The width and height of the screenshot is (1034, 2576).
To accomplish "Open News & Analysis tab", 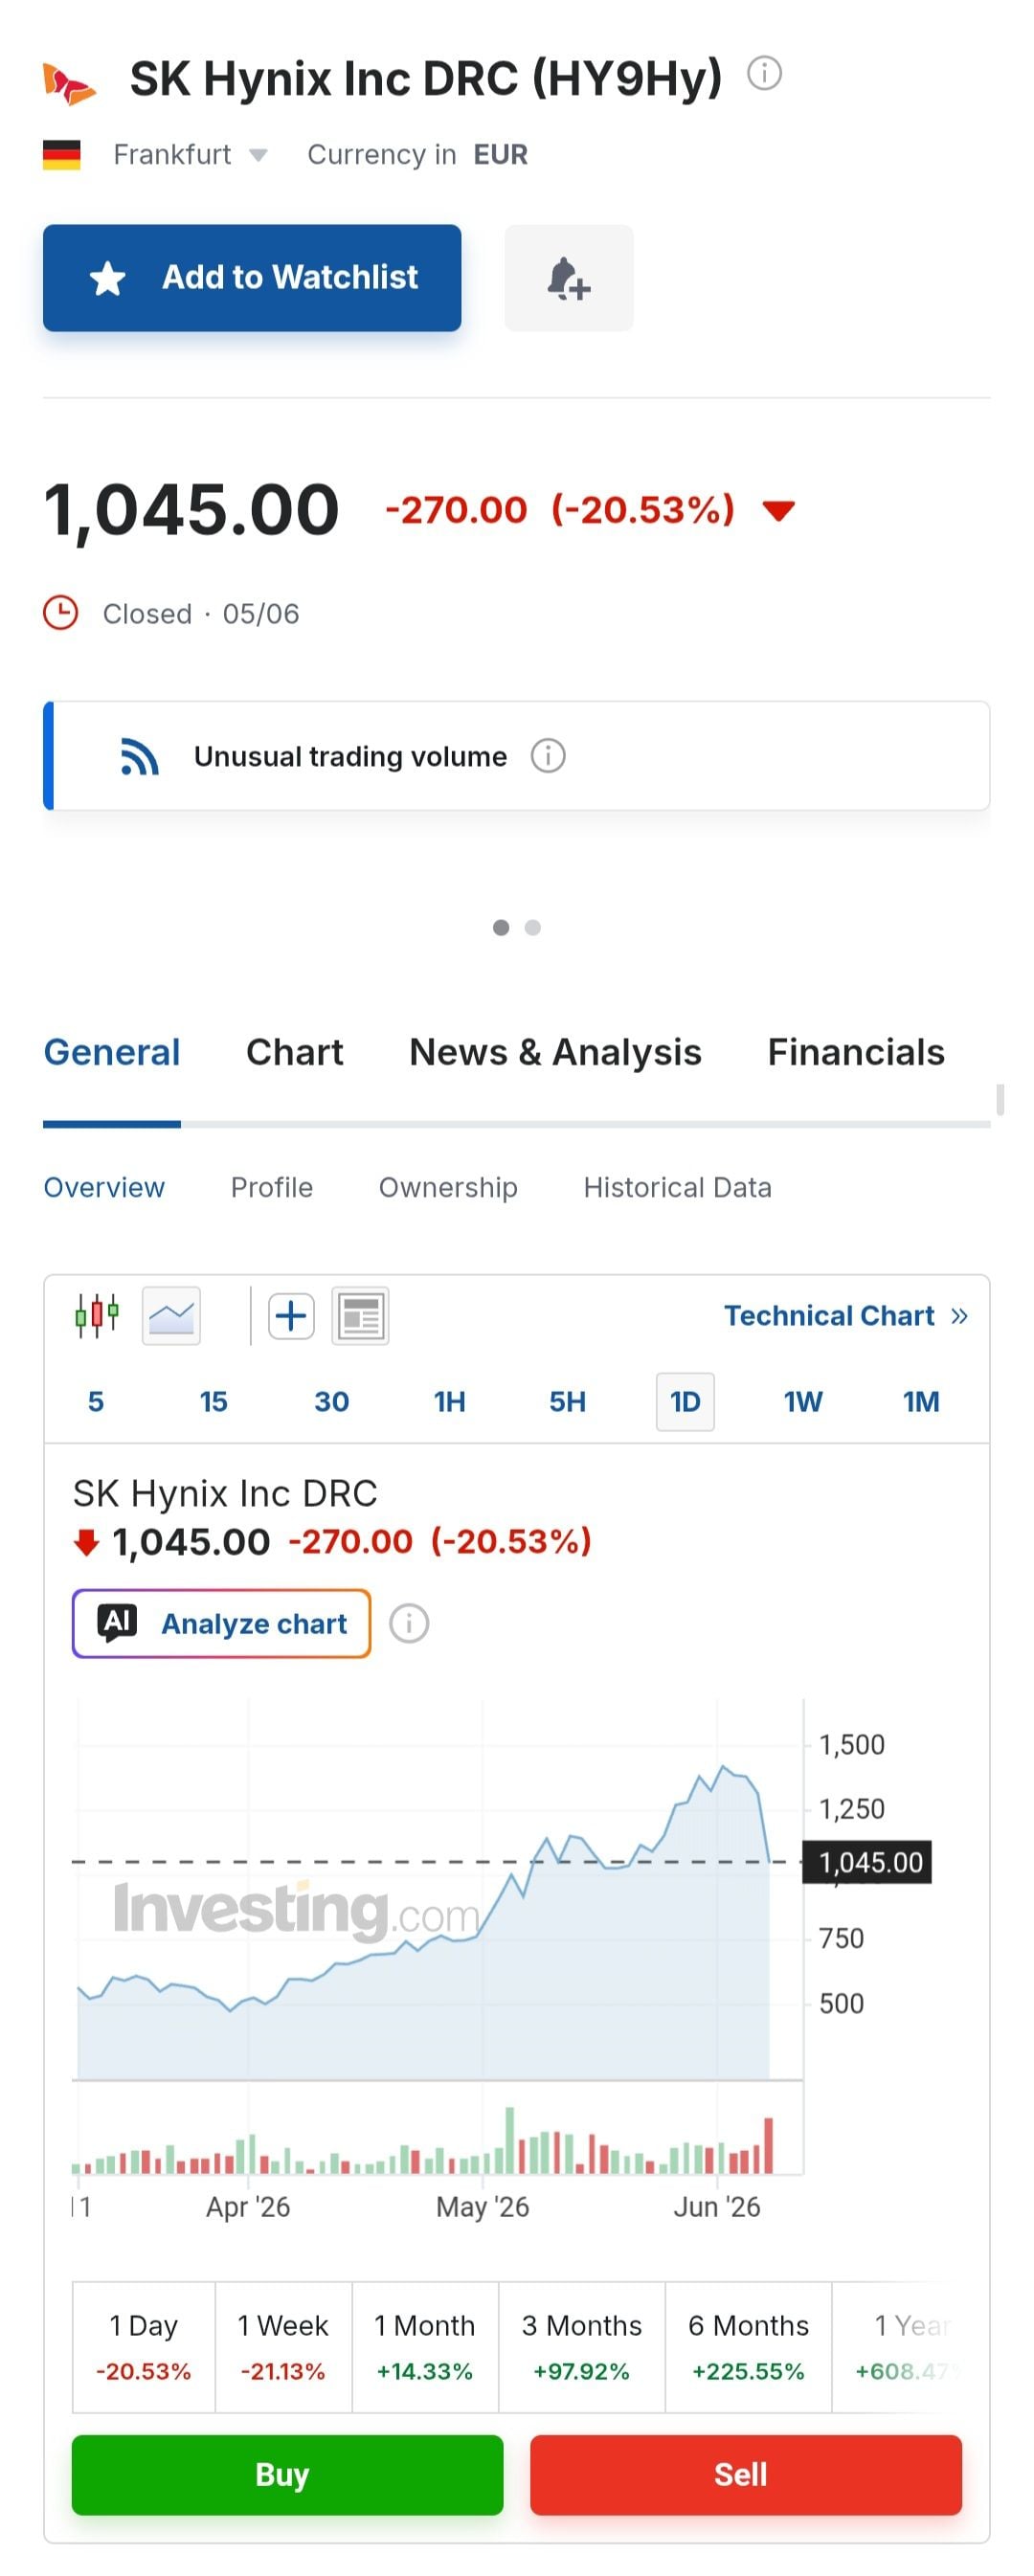I will [x=555, y=1052].
